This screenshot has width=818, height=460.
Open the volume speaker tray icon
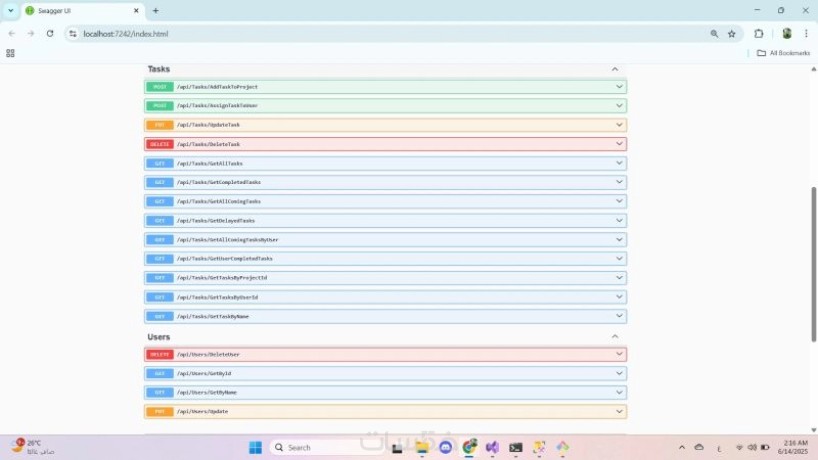[x=752, y=447]
